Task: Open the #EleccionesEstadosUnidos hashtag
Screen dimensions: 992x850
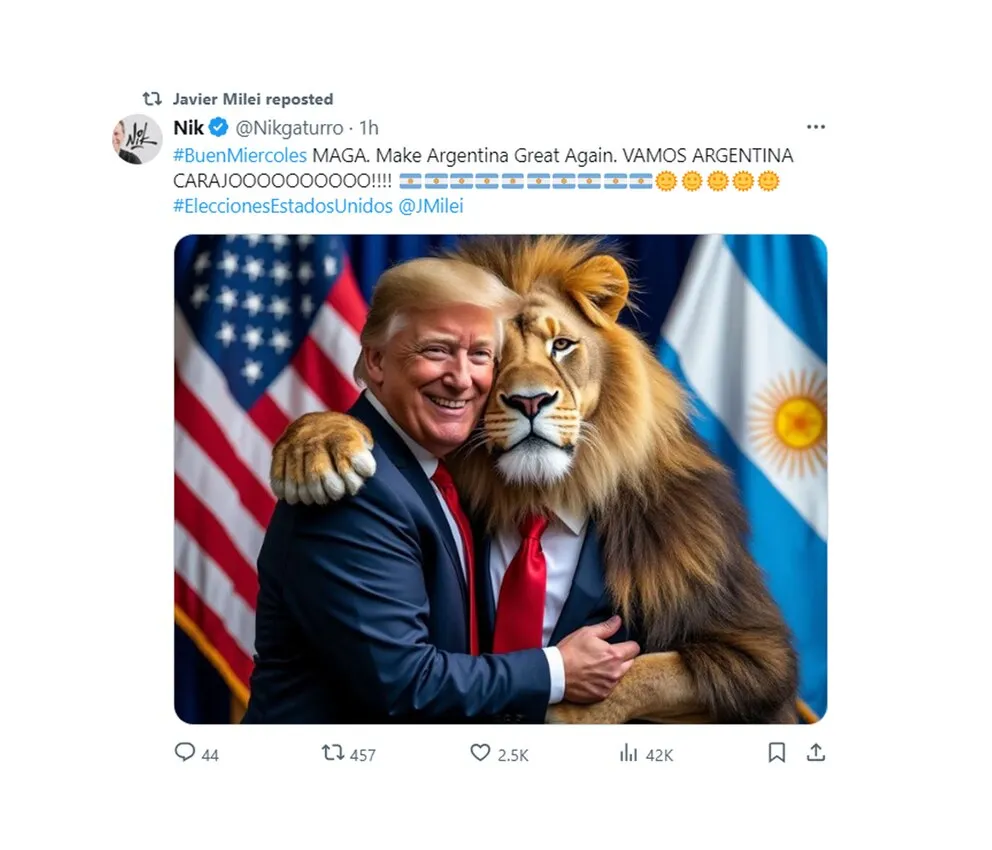Action: (283, 207)
